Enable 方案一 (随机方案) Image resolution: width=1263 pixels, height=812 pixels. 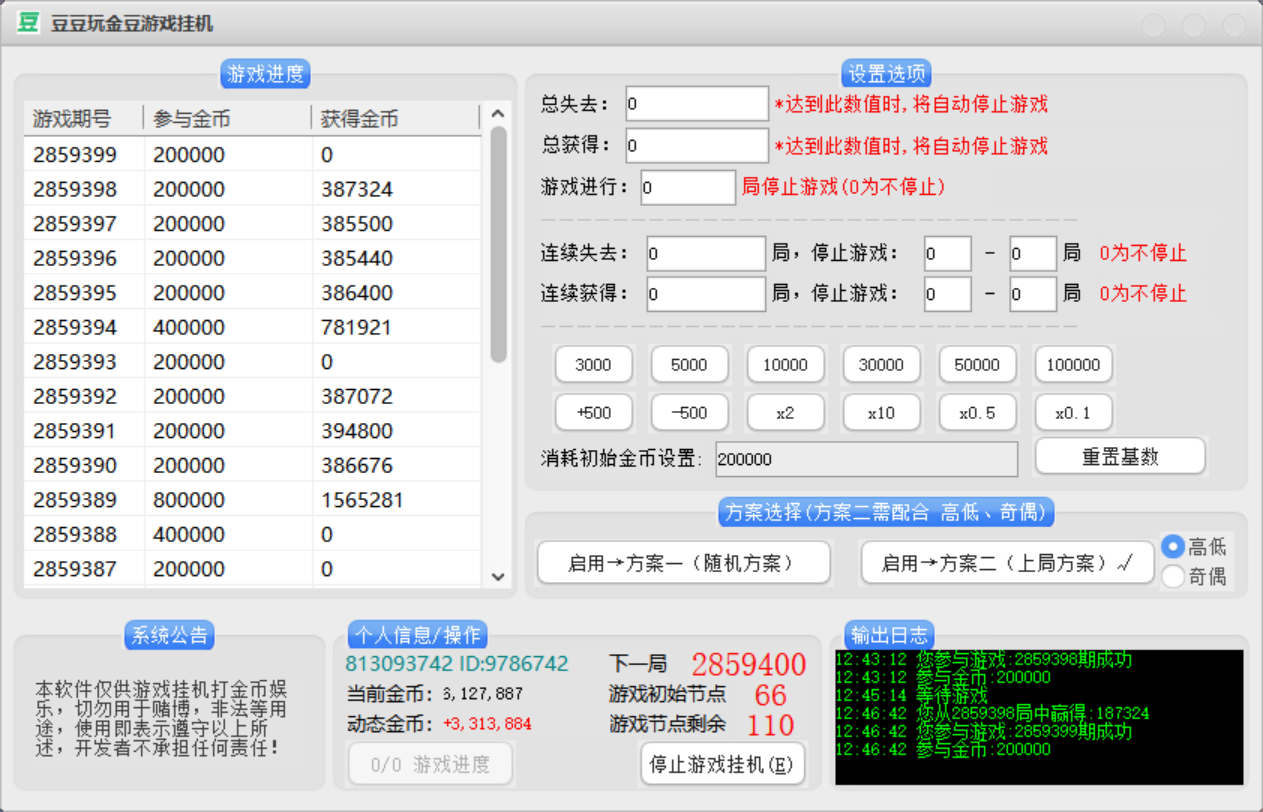pyautogui.click(x=683, y=563)
